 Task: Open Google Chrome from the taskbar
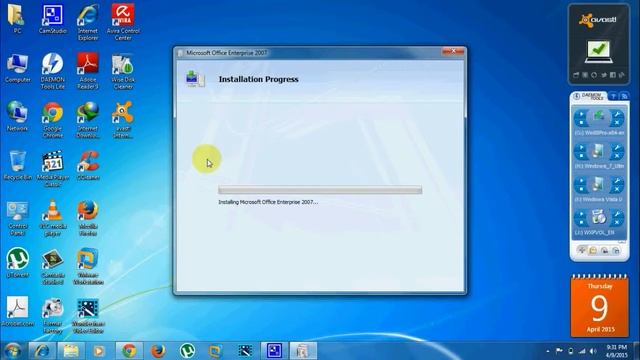click(x=129, y=351)
